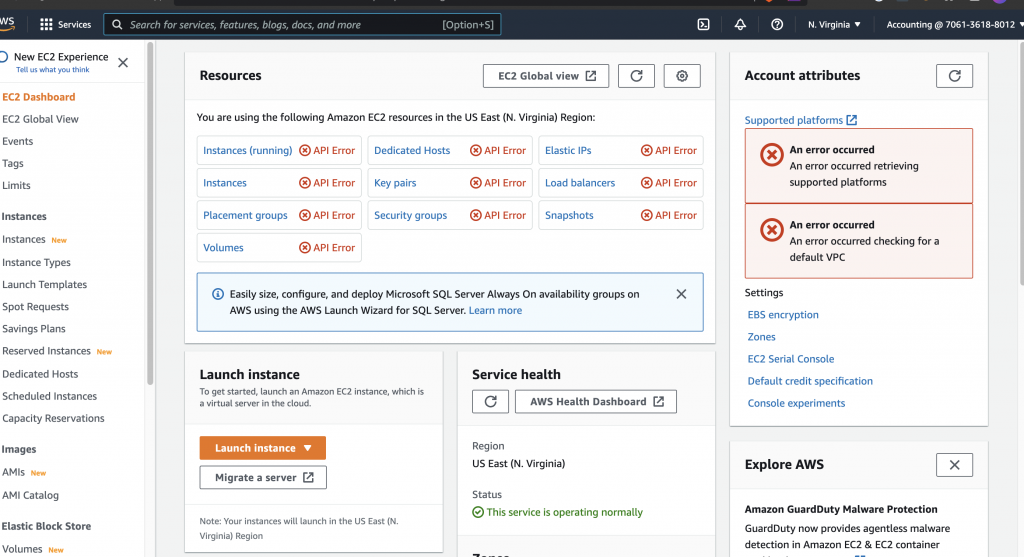Refresh Account attributes panel
The image size is (1024, 557).
tap(954, 76)
